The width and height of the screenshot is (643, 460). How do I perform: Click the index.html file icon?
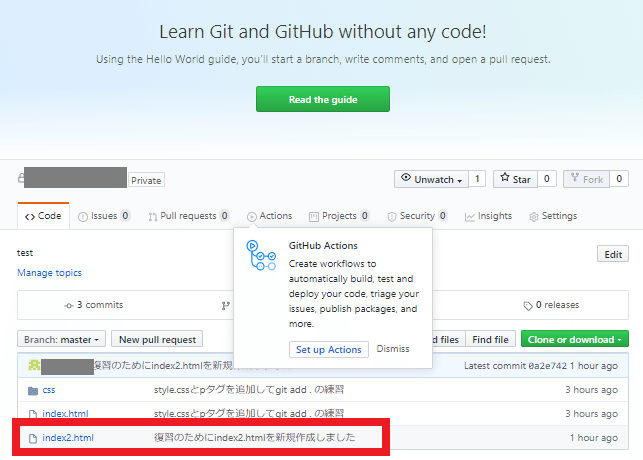click(33, 414)
